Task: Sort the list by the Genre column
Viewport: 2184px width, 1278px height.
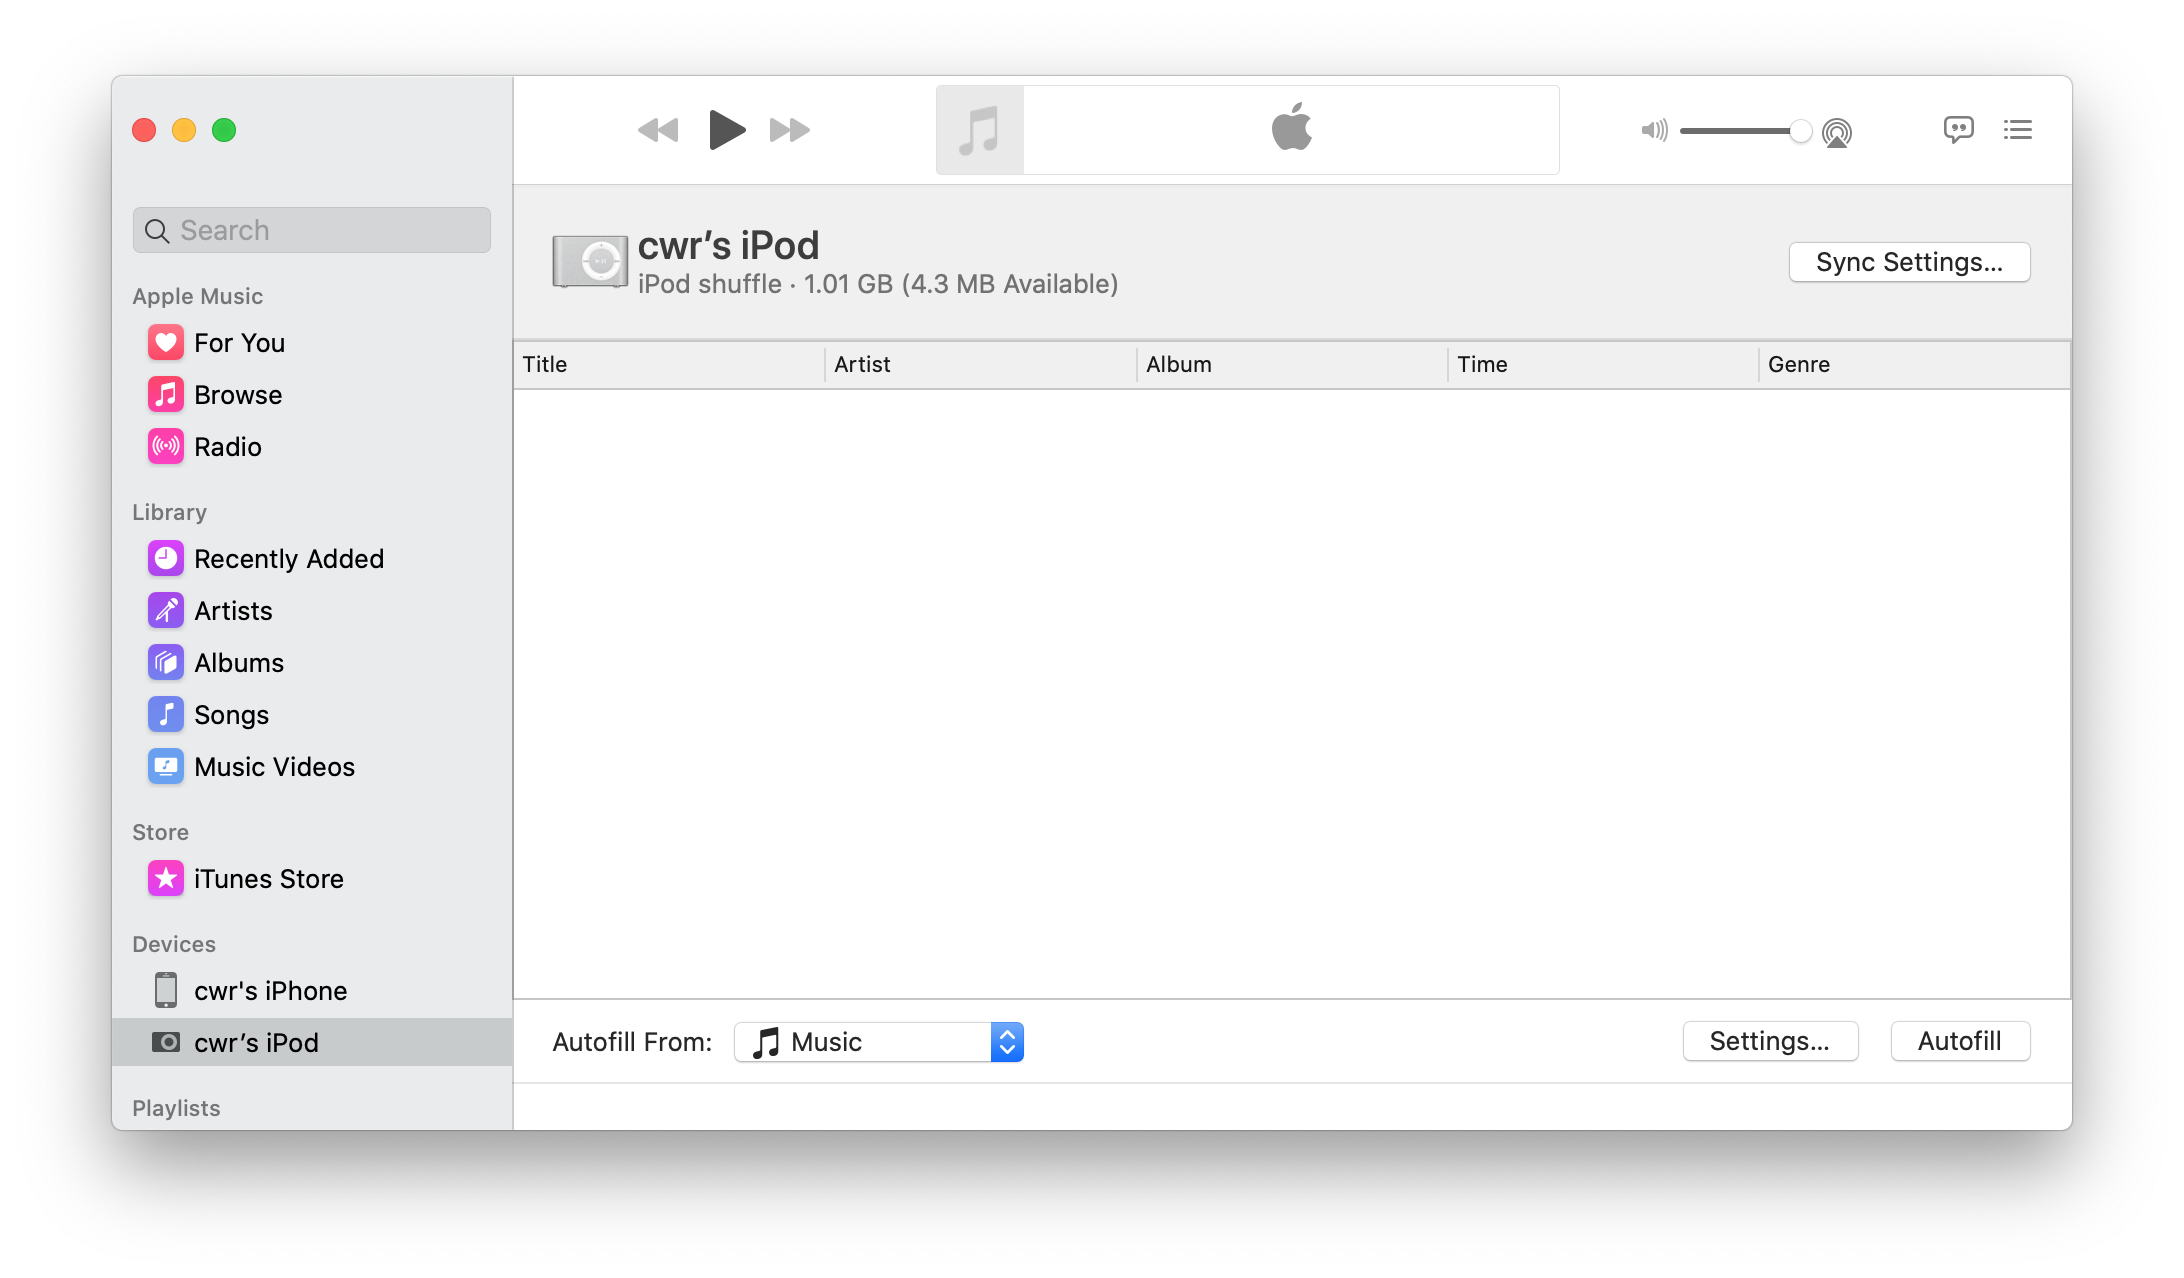Action: pos(1798,364)
